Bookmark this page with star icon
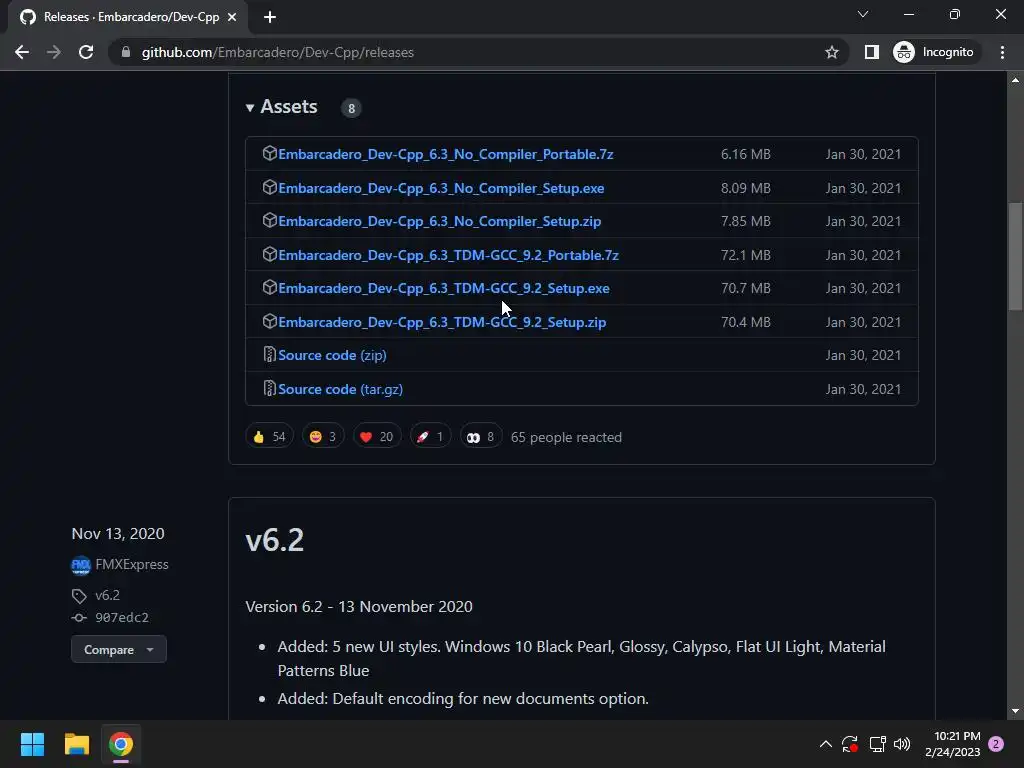 coord(831,52)
